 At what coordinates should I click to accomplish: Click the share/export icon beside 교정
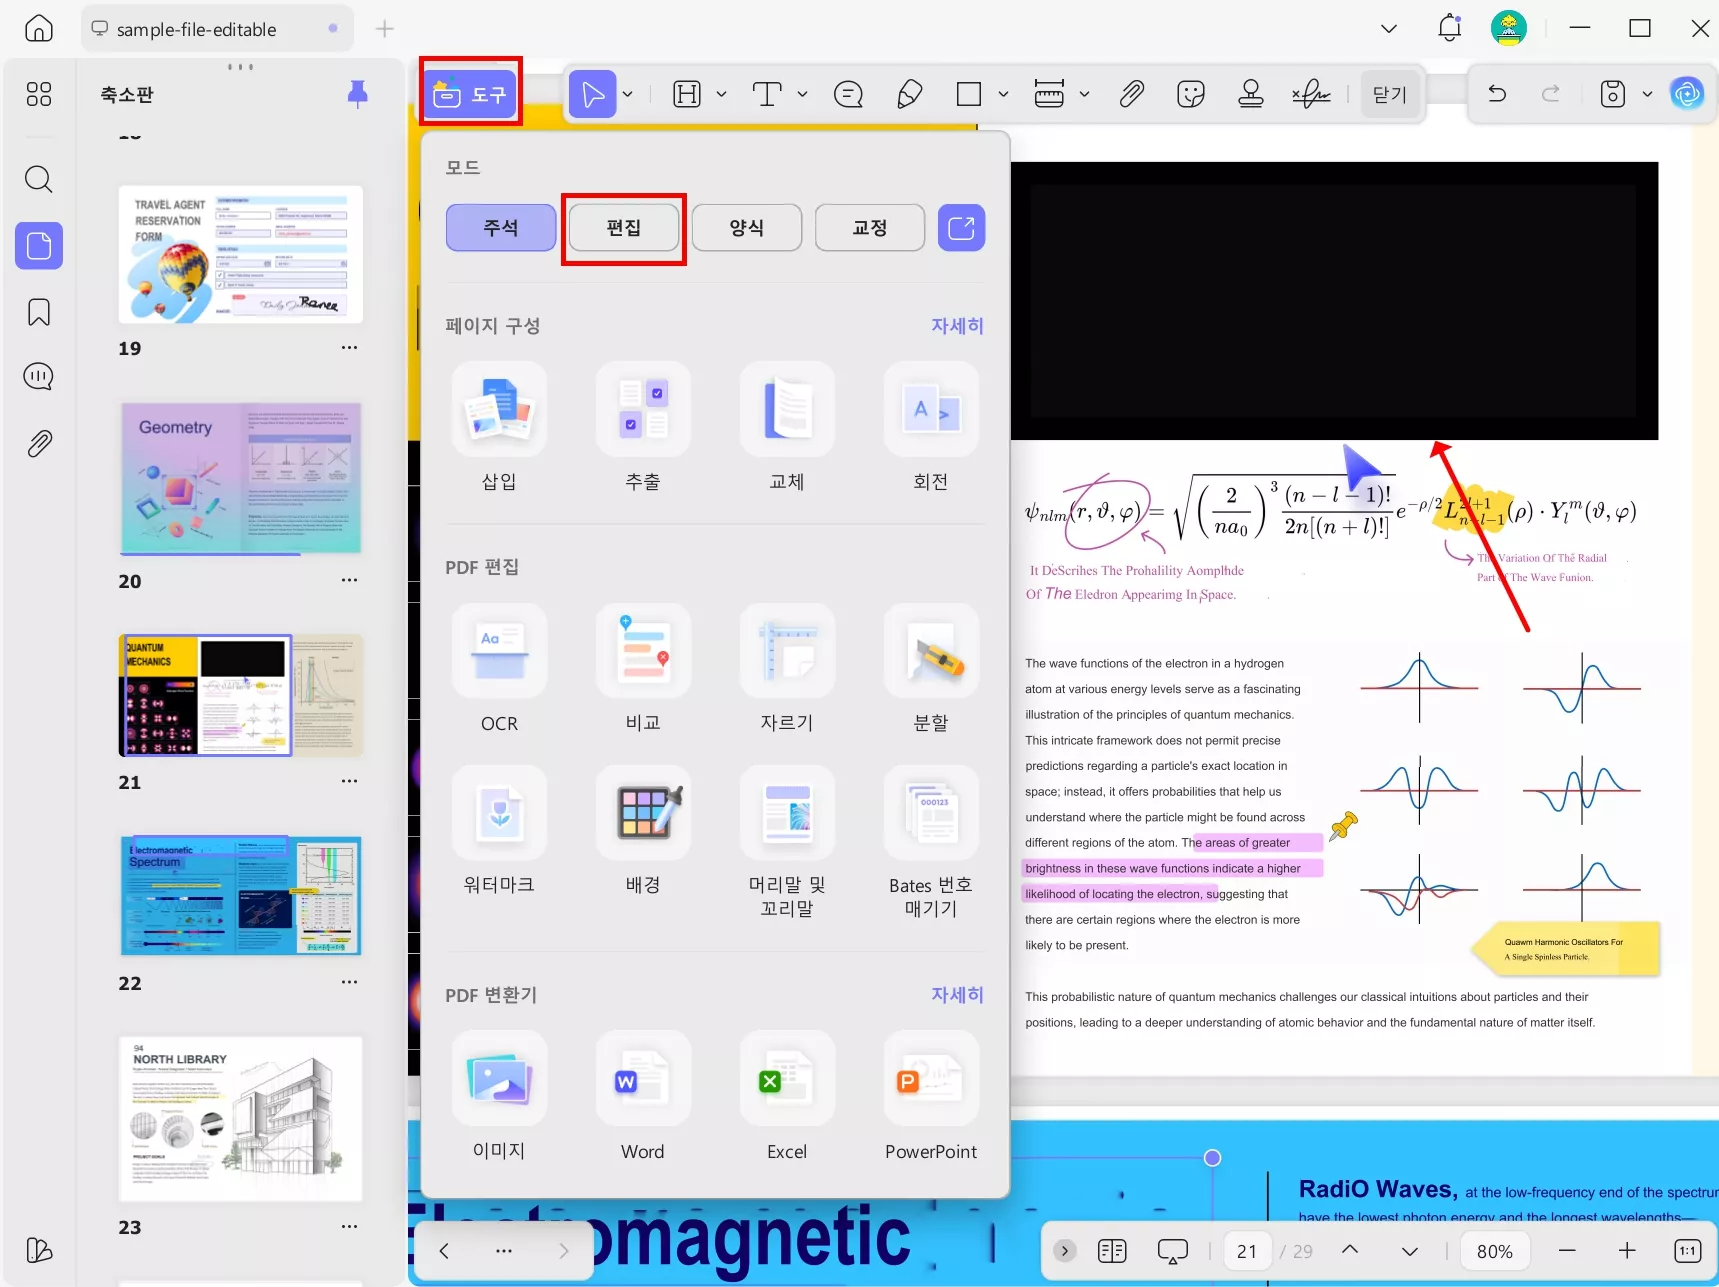pos(961,228)
